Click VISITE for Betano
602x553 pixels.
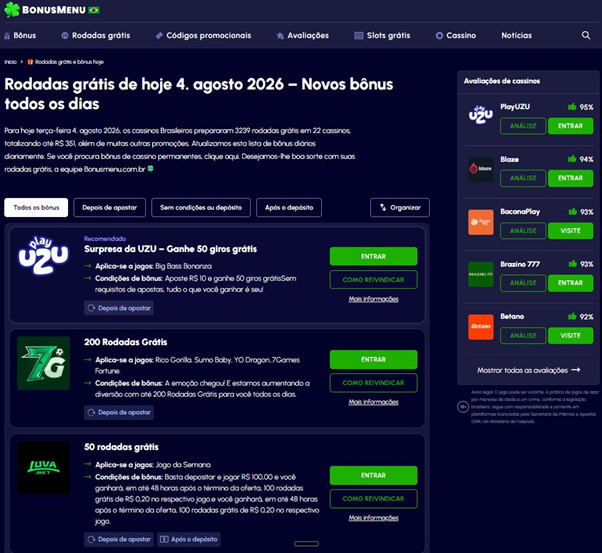tap(570, 335)
